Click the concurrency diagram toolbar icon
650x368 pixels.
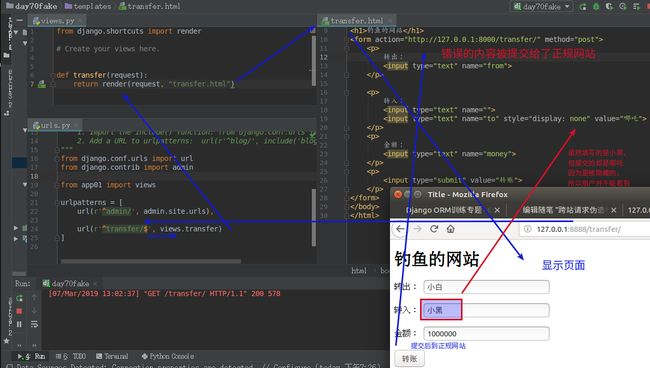[x=636, y=6]
